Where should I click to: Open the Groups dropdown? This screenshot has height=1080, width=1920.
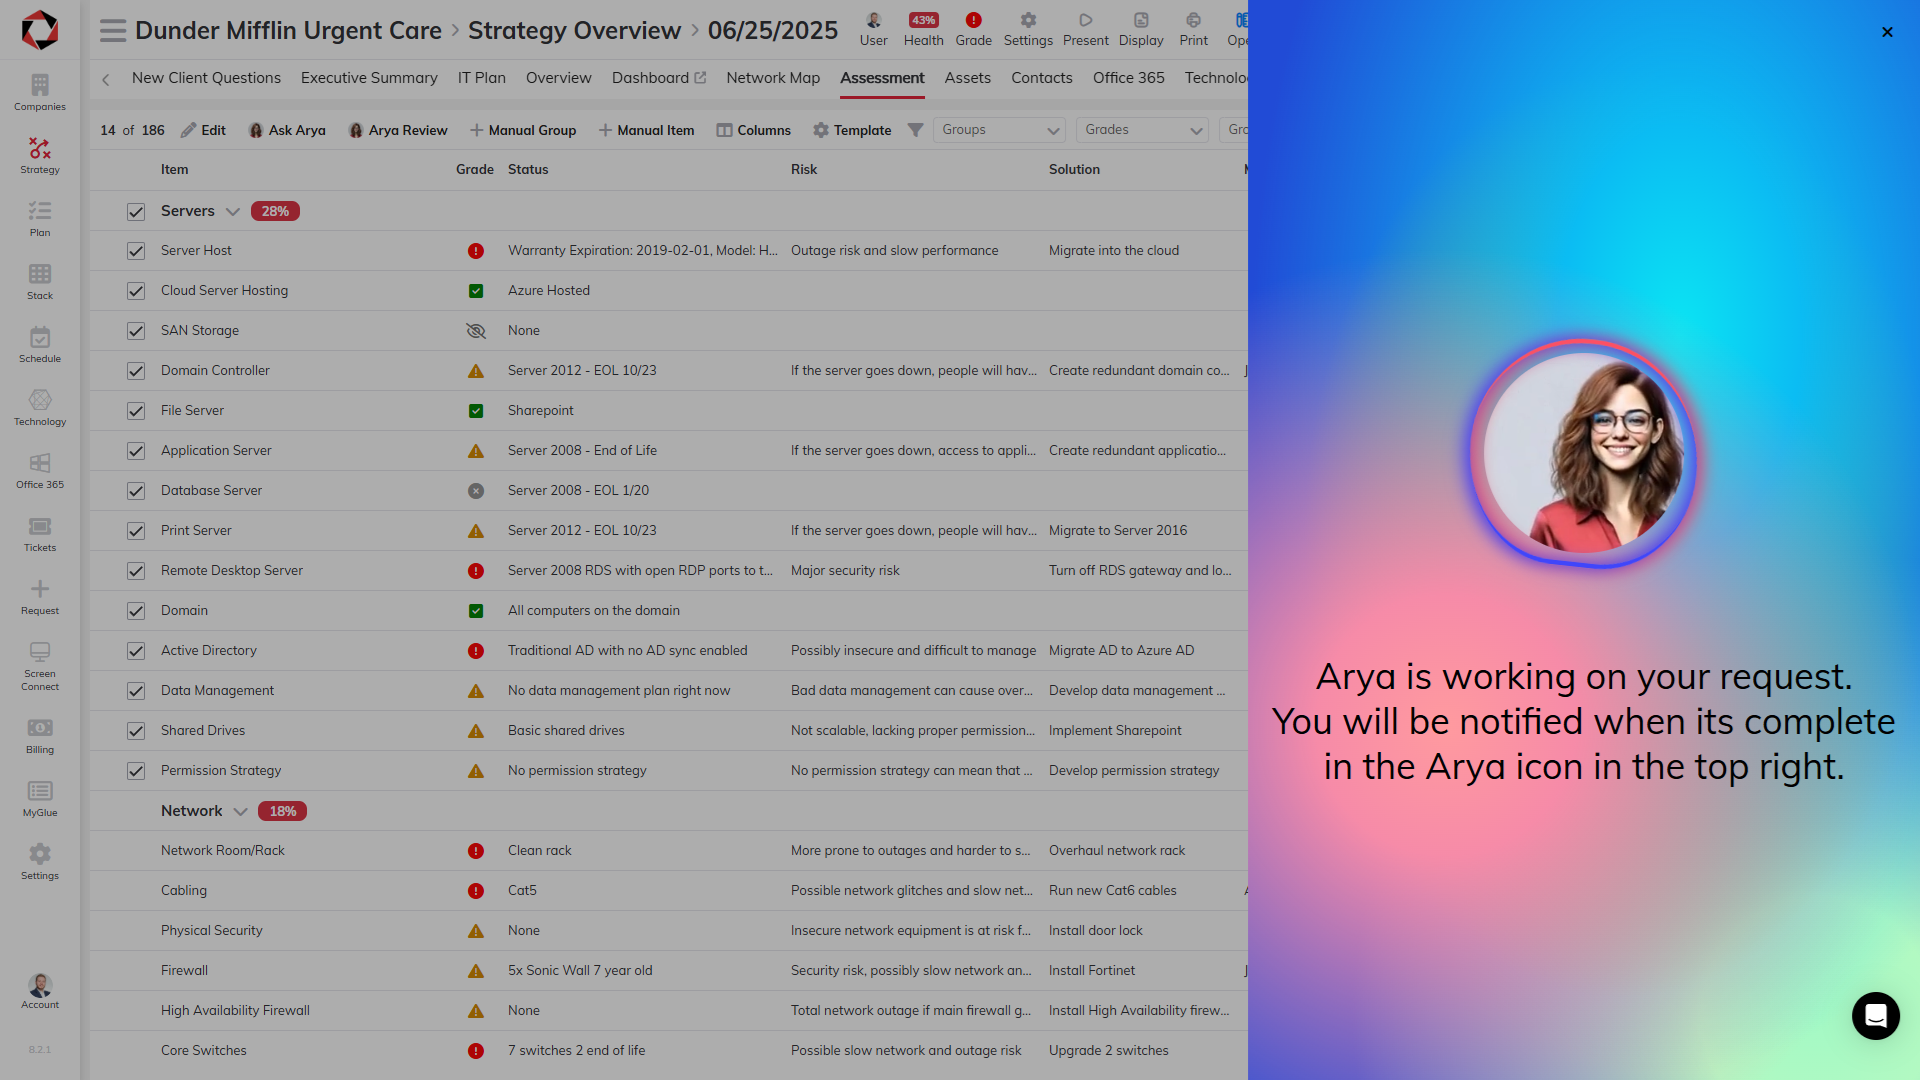(999, 130)
